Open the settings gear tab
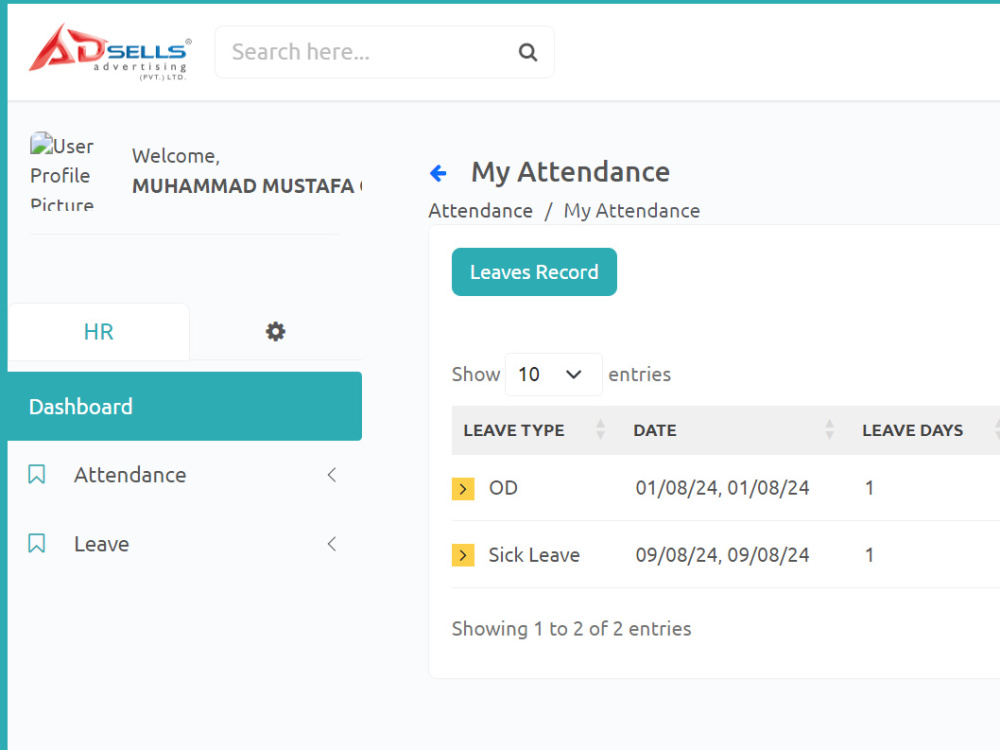The height and width of the screenshot is (750, 1000). click(276, 332)
